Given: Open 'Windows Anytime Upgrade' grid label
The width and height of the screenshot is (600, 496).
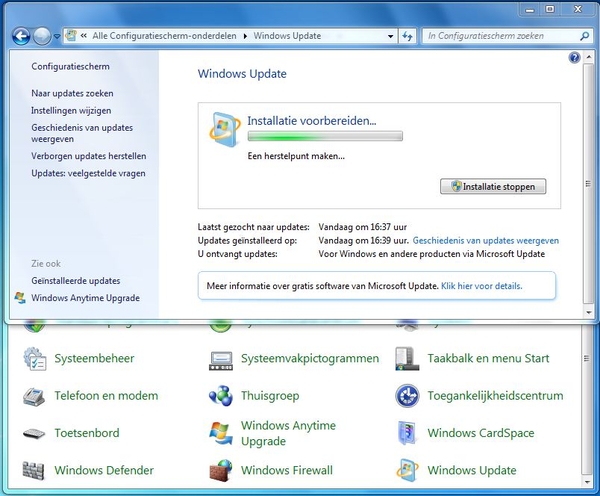Looking at the screenshot, I should [288, 433].
